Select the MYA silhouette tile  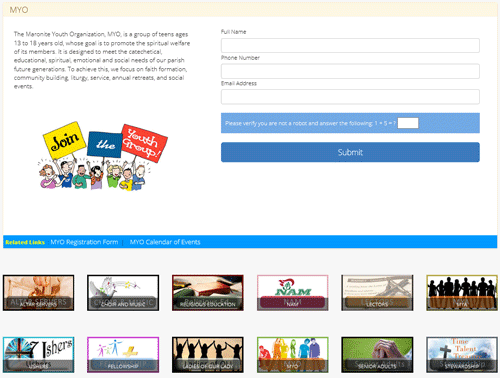pyautogui.click(x=462, y=293)
